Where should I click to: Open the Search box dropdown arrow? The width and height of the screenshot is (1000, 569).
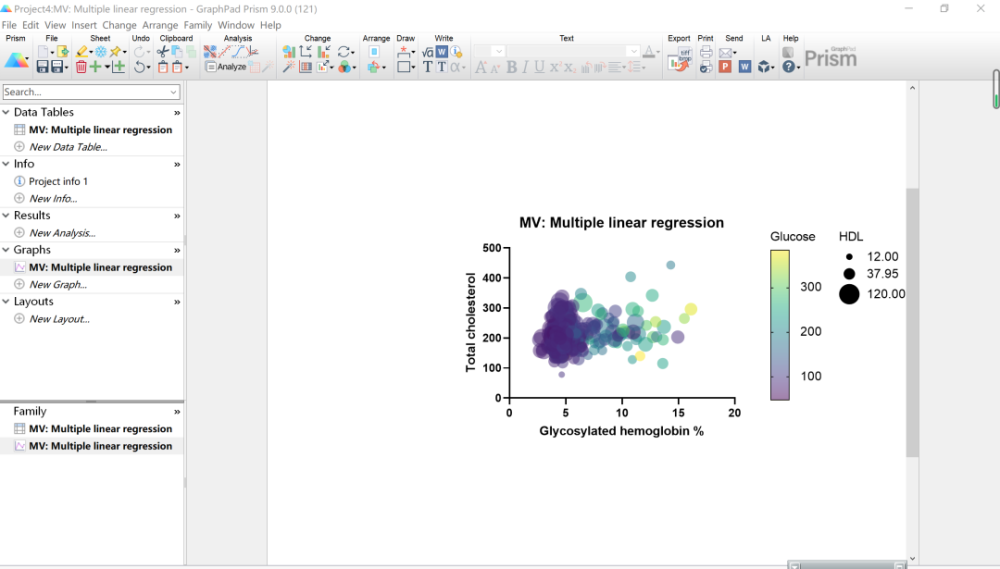[173, 92]
